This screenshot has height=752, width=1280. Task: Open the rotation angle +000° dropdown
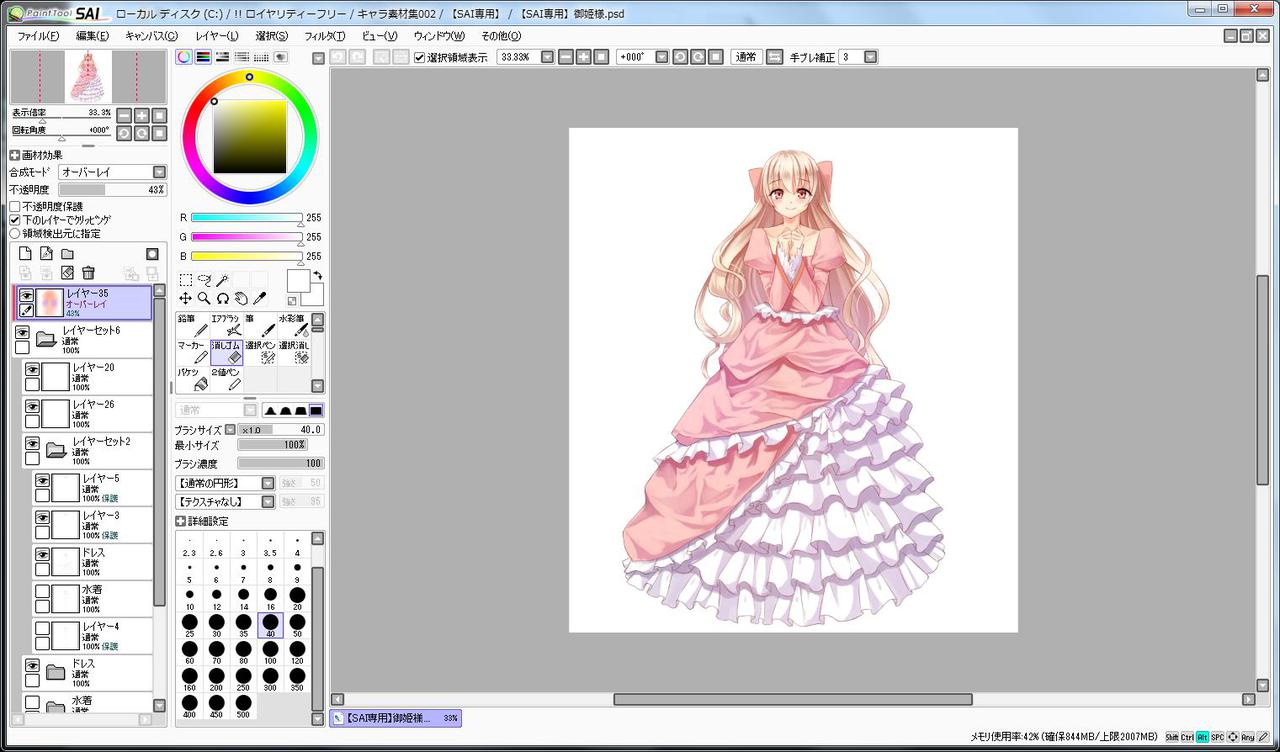click(662, 57)
